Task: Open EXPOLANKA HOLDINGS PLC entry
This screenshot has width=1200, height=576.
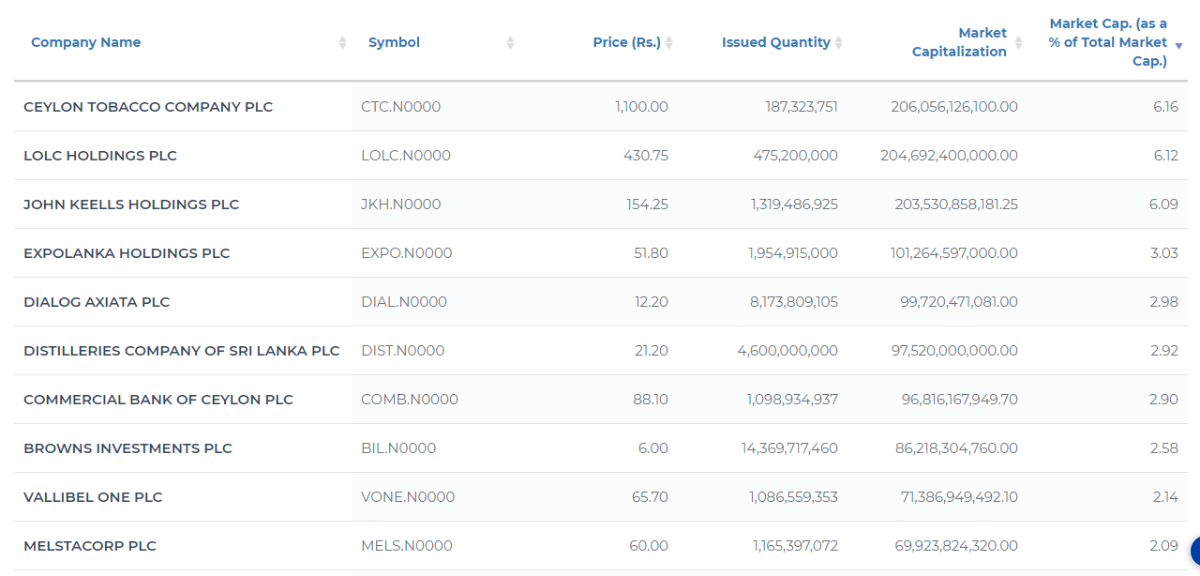Action: point(127,253)
